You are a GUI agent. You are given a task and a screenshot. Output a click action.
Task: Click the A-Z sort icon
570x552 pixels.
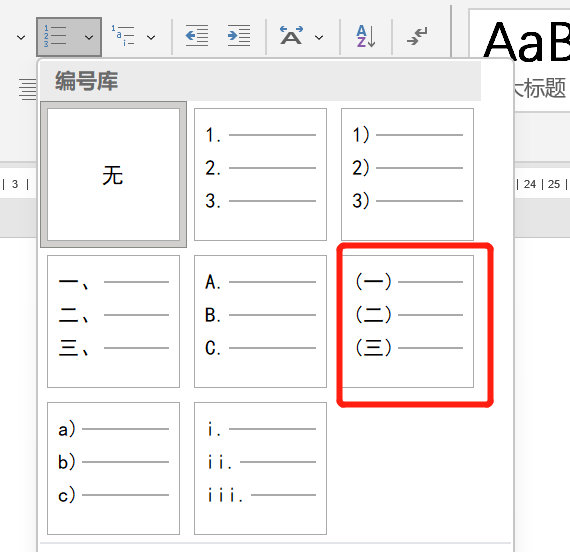click(365, 36)
